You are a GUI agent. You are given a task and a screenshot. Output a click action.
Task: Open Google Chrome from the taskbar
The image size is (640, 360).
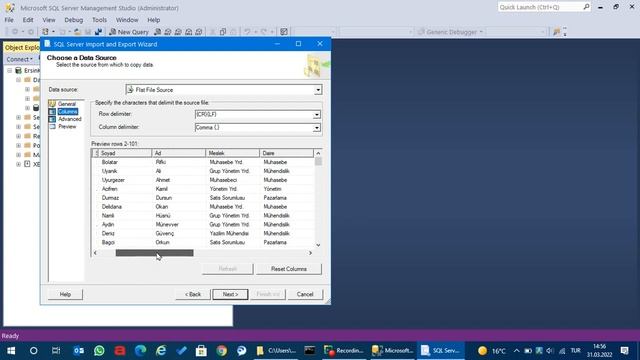pyautogui.click(x=222, y=351)
